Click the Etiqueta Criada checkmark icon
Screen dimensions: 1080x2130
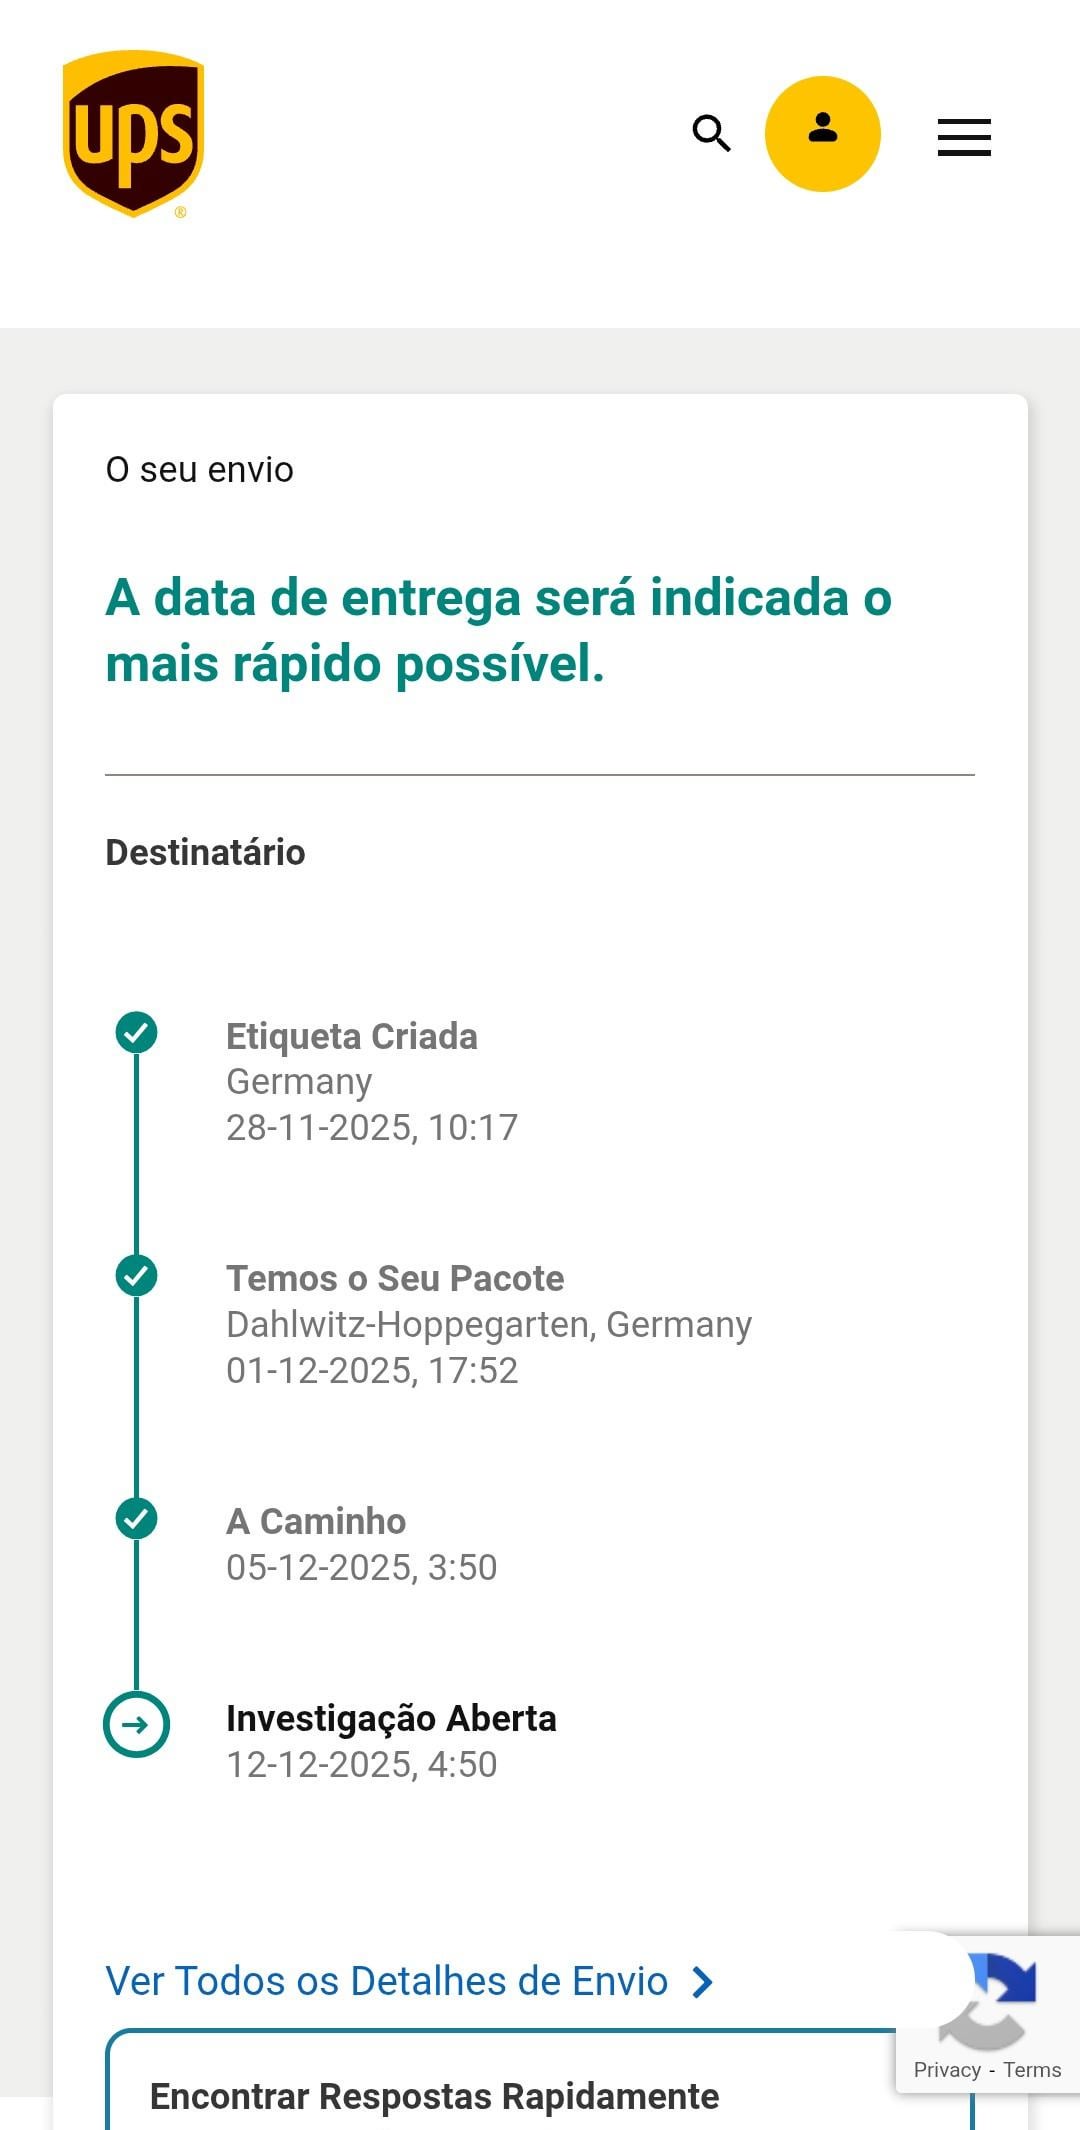tap(136, 1033)
